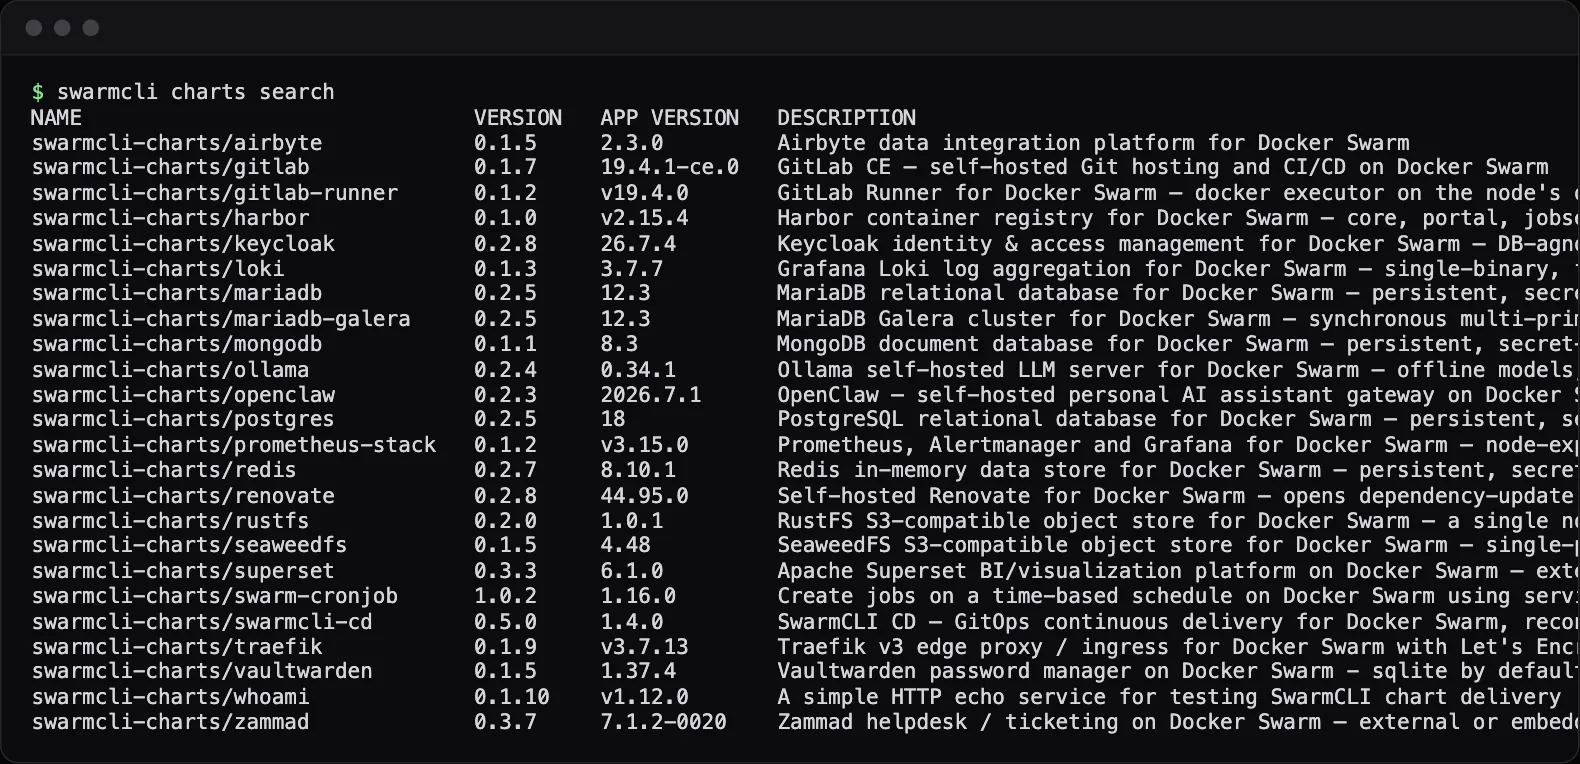This screenshot has width=1580, height=764.
Task: Click the DESCRIPTION column header
Action: (846, 118)
